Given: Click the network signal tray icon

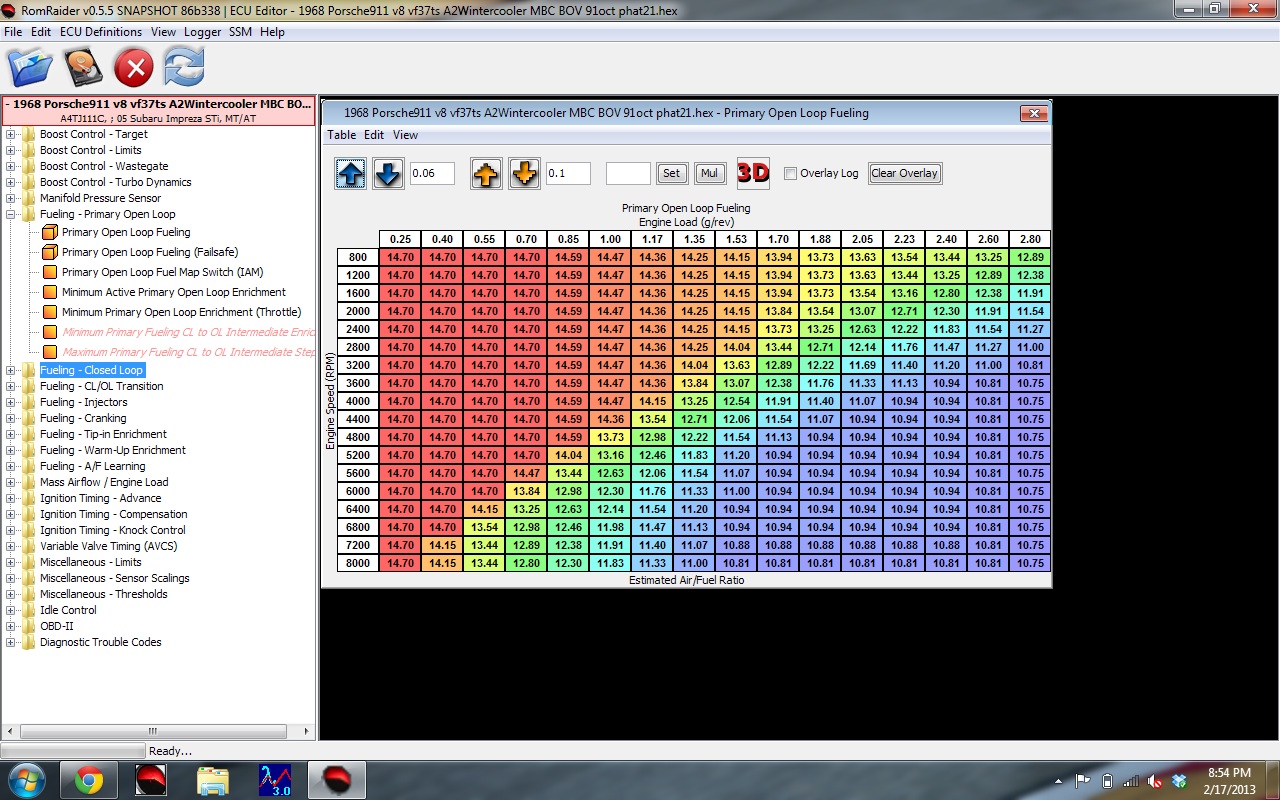Looking at the screenshot, I should (1131, 781).
